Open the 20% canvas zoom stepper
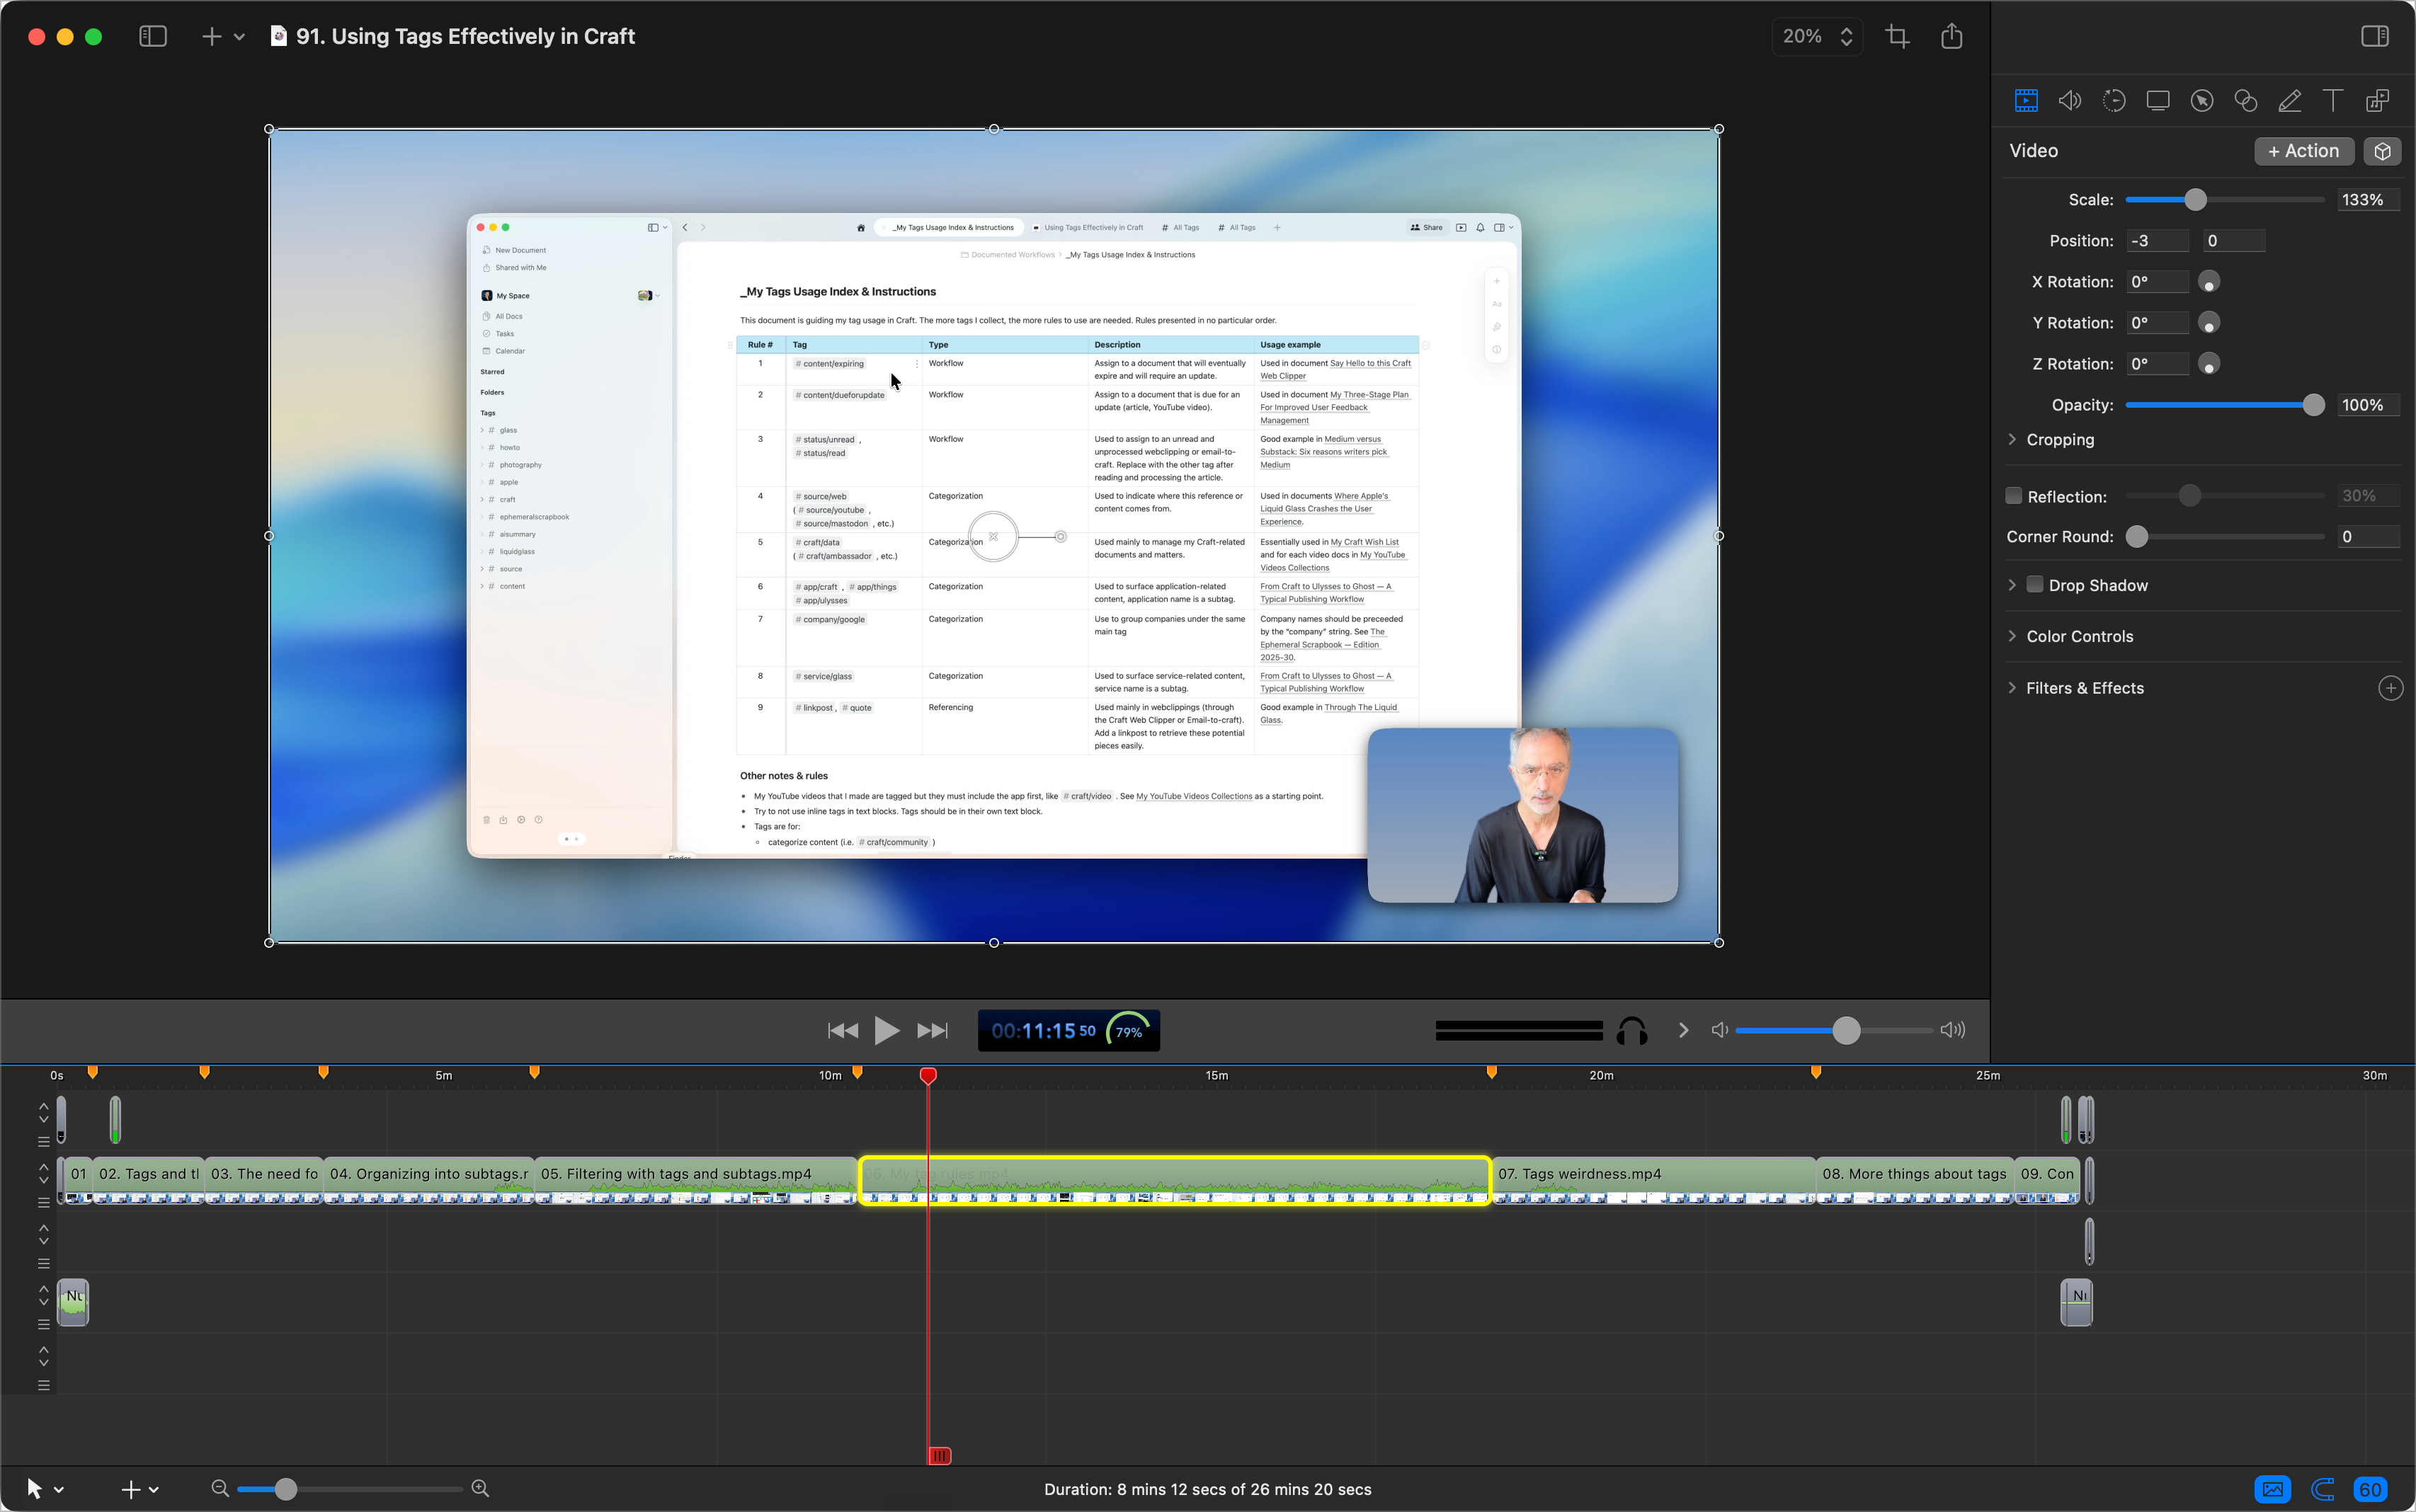 coord(1817,37)
